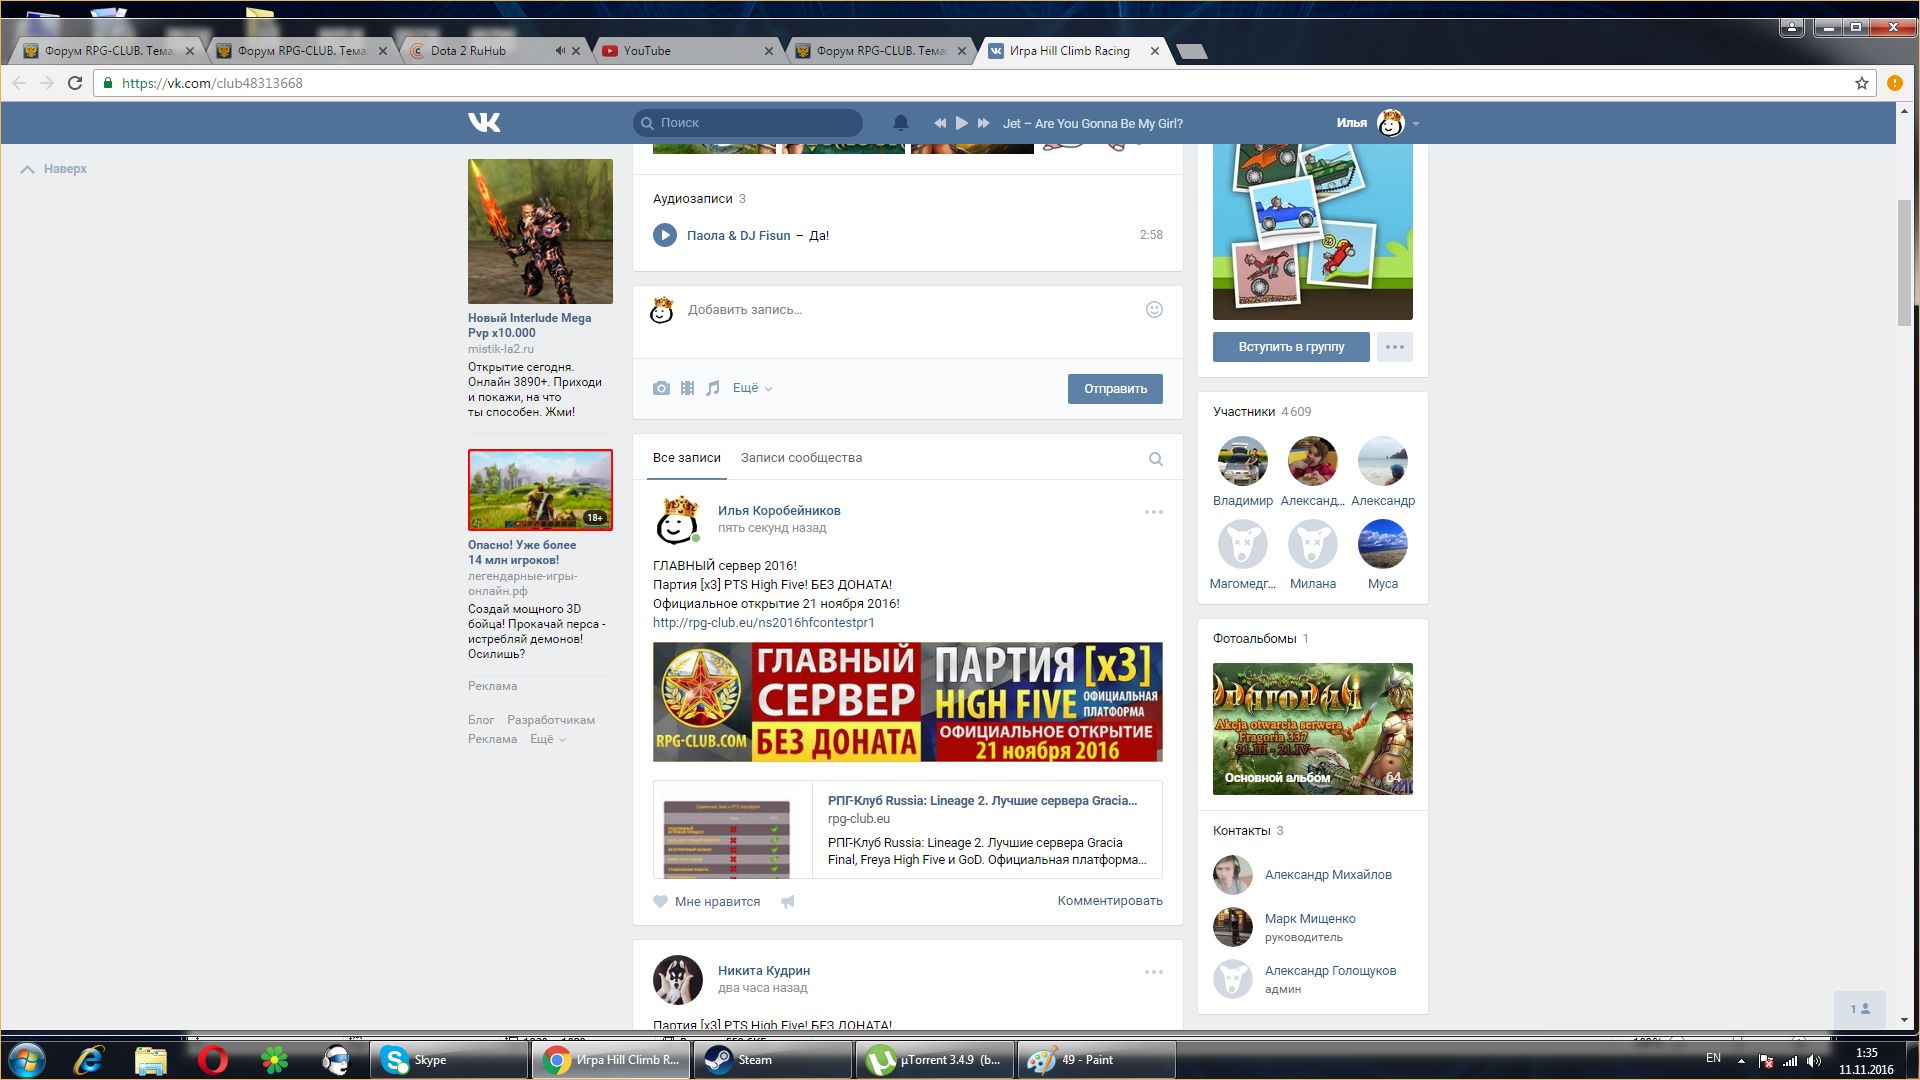The height and width of the screenshot is (1080, 1920).
Task: Toggle play in the header audio player
Action: (961, 123)
